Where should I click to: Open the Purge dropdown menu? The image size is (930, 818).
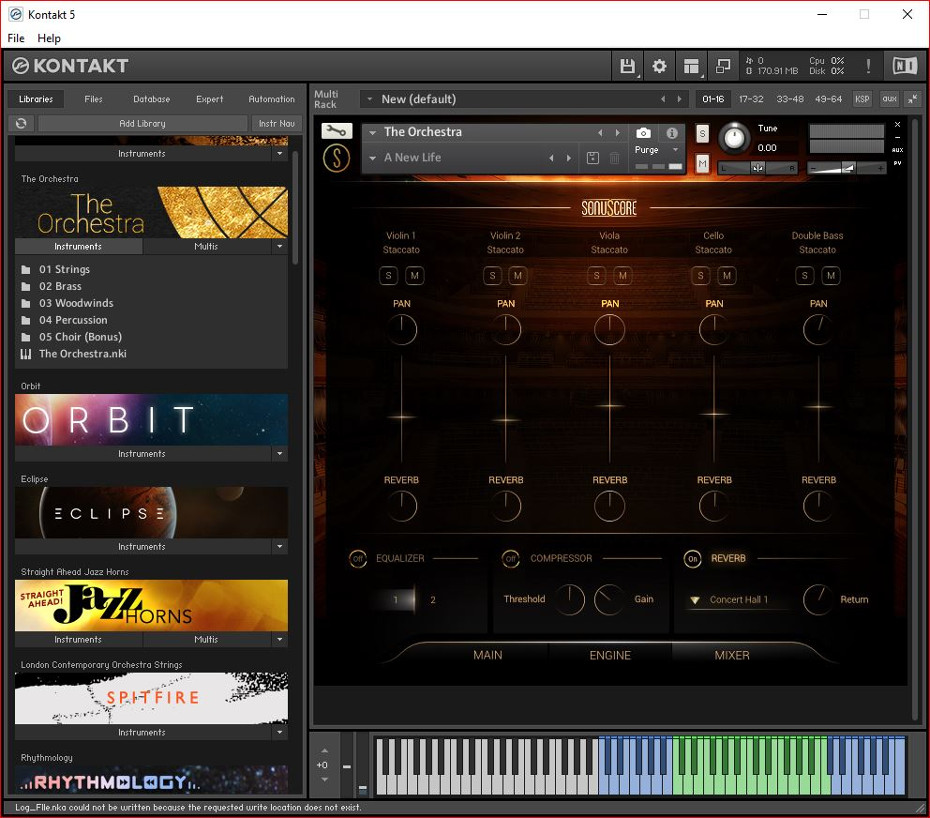[x=675, y=150]
